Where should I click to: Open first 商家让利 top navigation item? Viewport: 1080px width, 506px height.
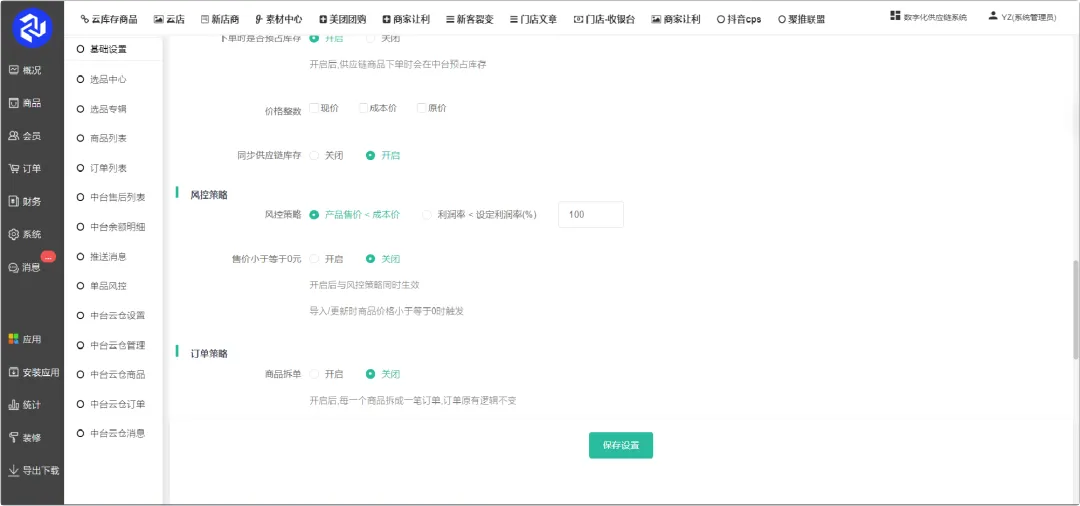pyautogui.click(x=406, y=19)
